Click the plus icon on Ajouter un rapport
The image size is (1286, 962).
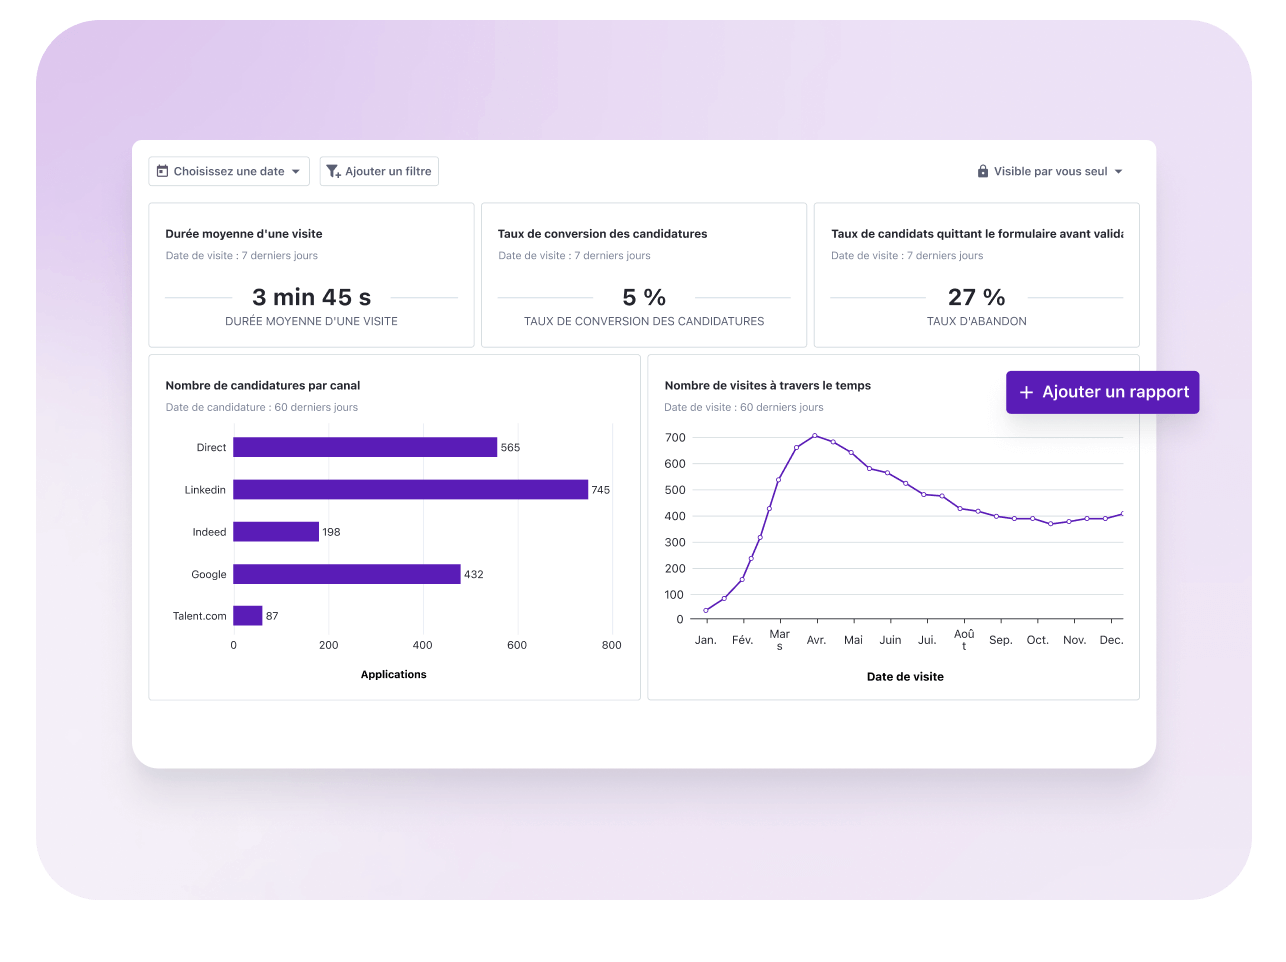(1026, 393)
